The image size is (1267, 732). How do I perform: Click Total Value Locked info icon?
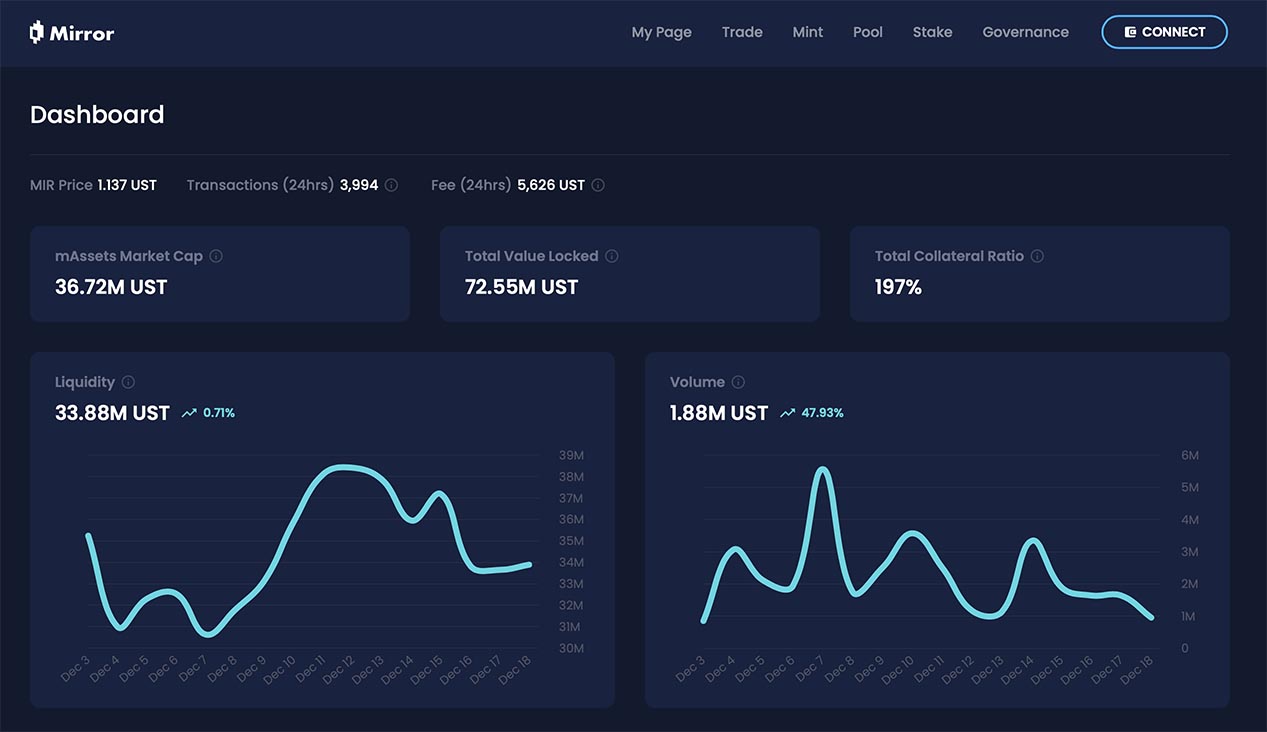pos(612,256)
